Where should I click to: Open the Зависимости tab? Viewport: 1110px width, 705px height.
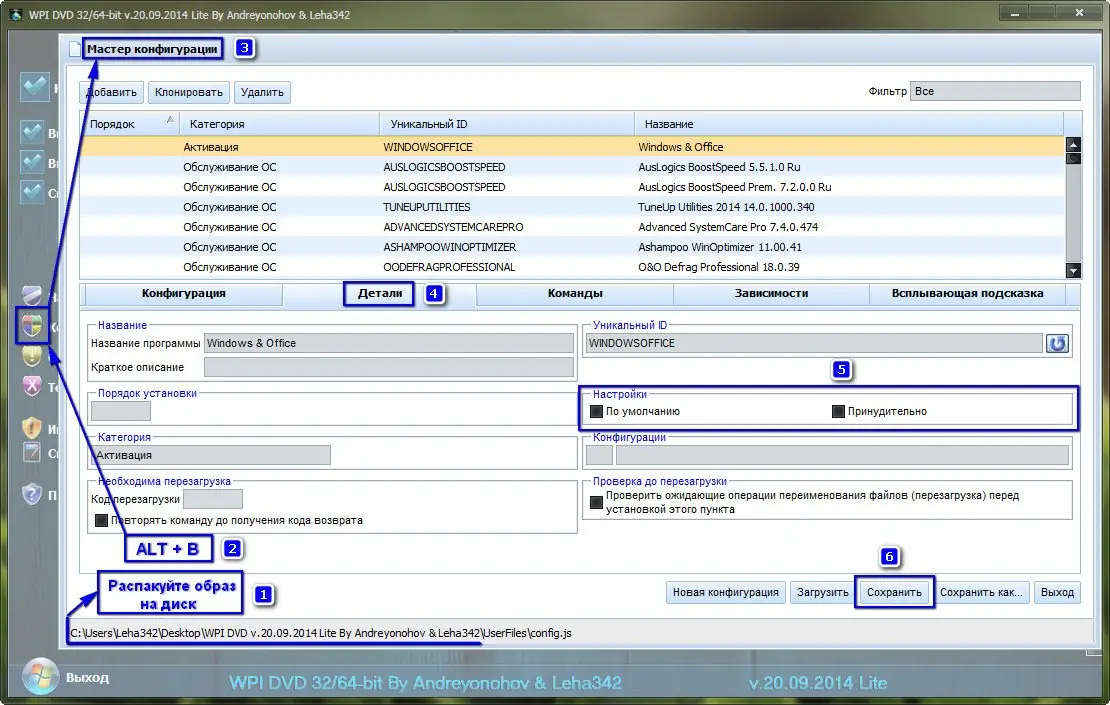tap(771, 293)
